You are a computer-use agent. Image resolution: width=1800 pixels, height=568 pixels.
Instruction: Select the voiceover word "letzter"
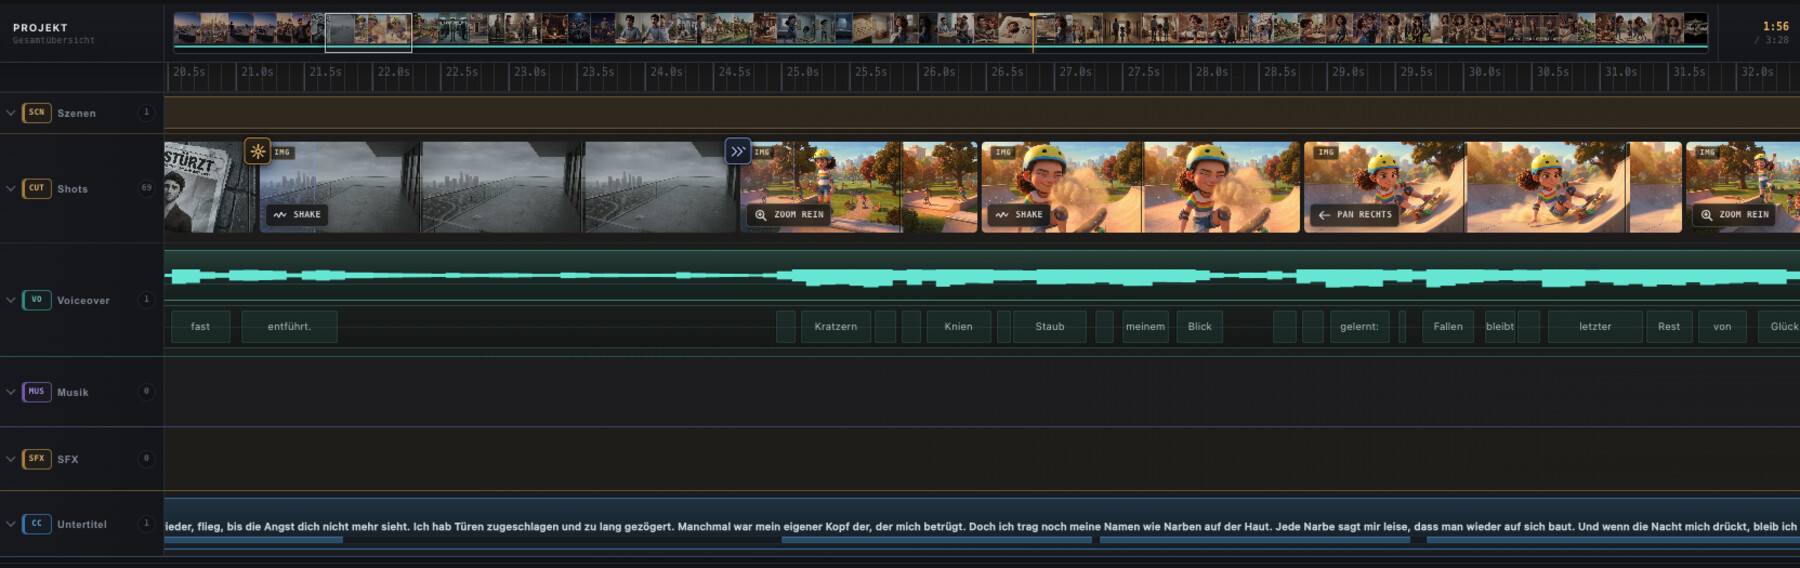1595,327
